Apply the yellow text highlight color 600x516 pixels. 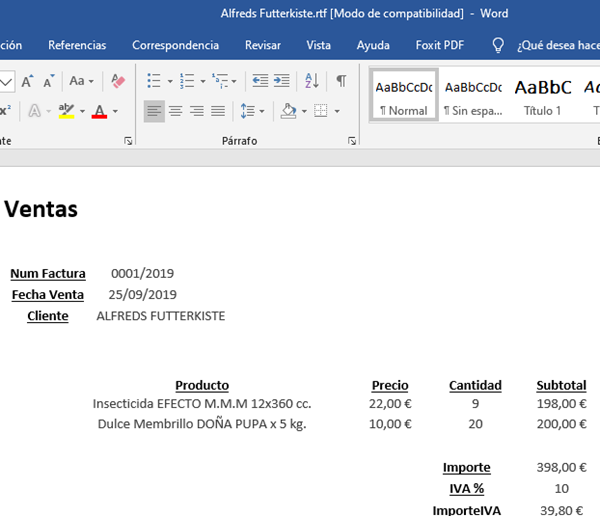(66, 111)
